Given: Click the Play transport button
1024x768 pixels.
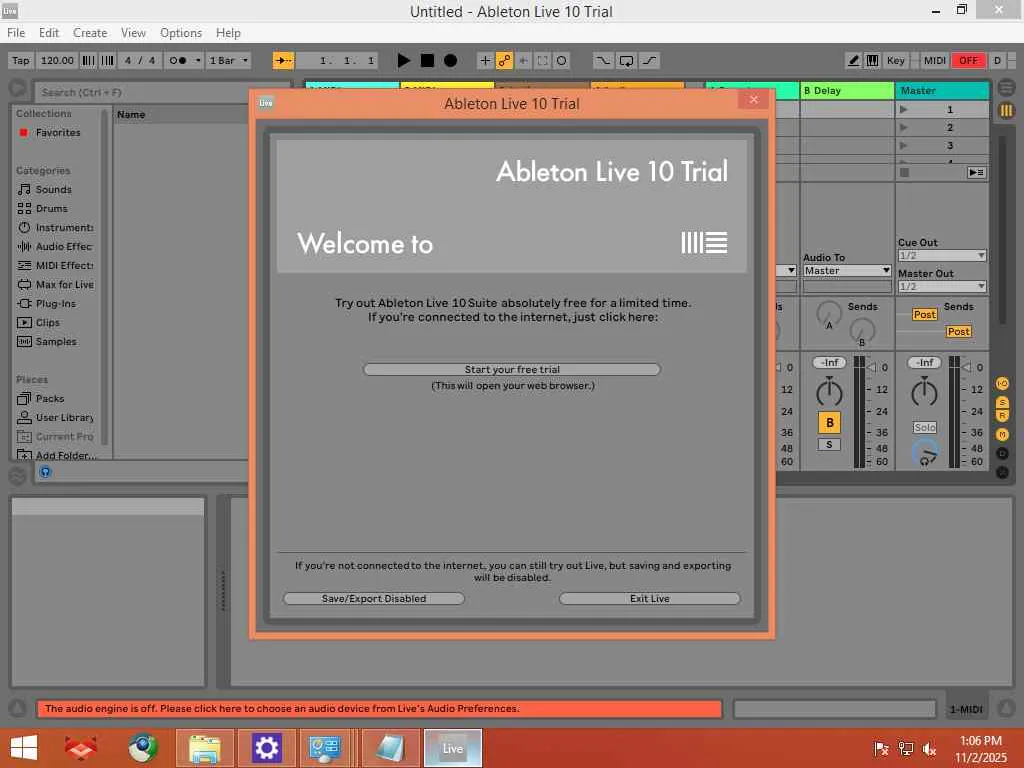Looking at the screenshot, I should 404,61.
